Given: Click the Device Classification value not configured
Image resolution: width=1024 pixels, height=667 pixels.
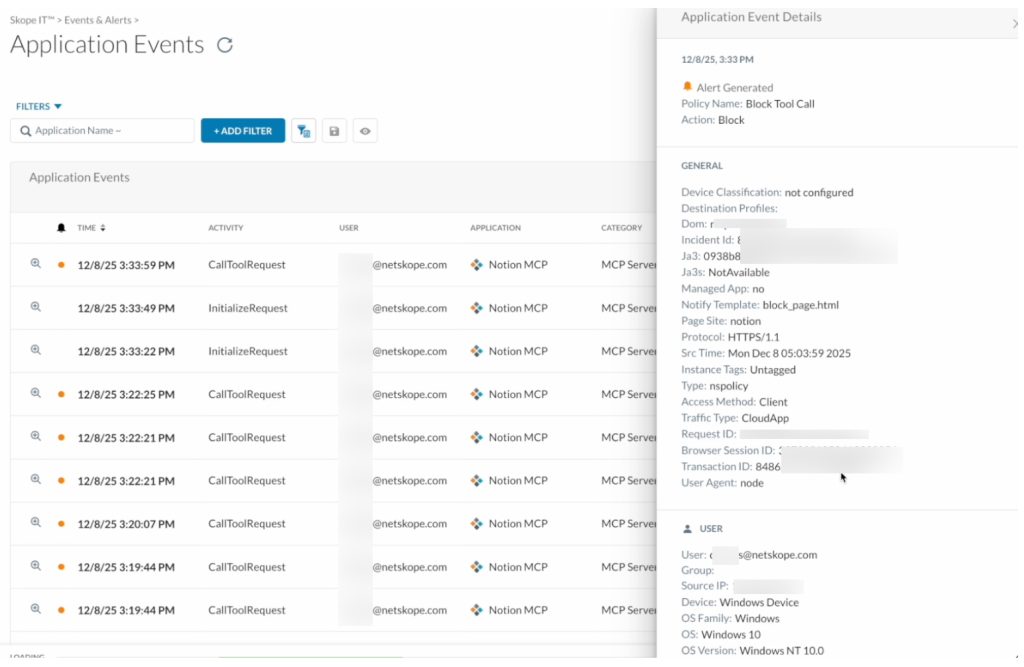Looking at the screenshot, I should pyautogui.click(x=819, y=193).
